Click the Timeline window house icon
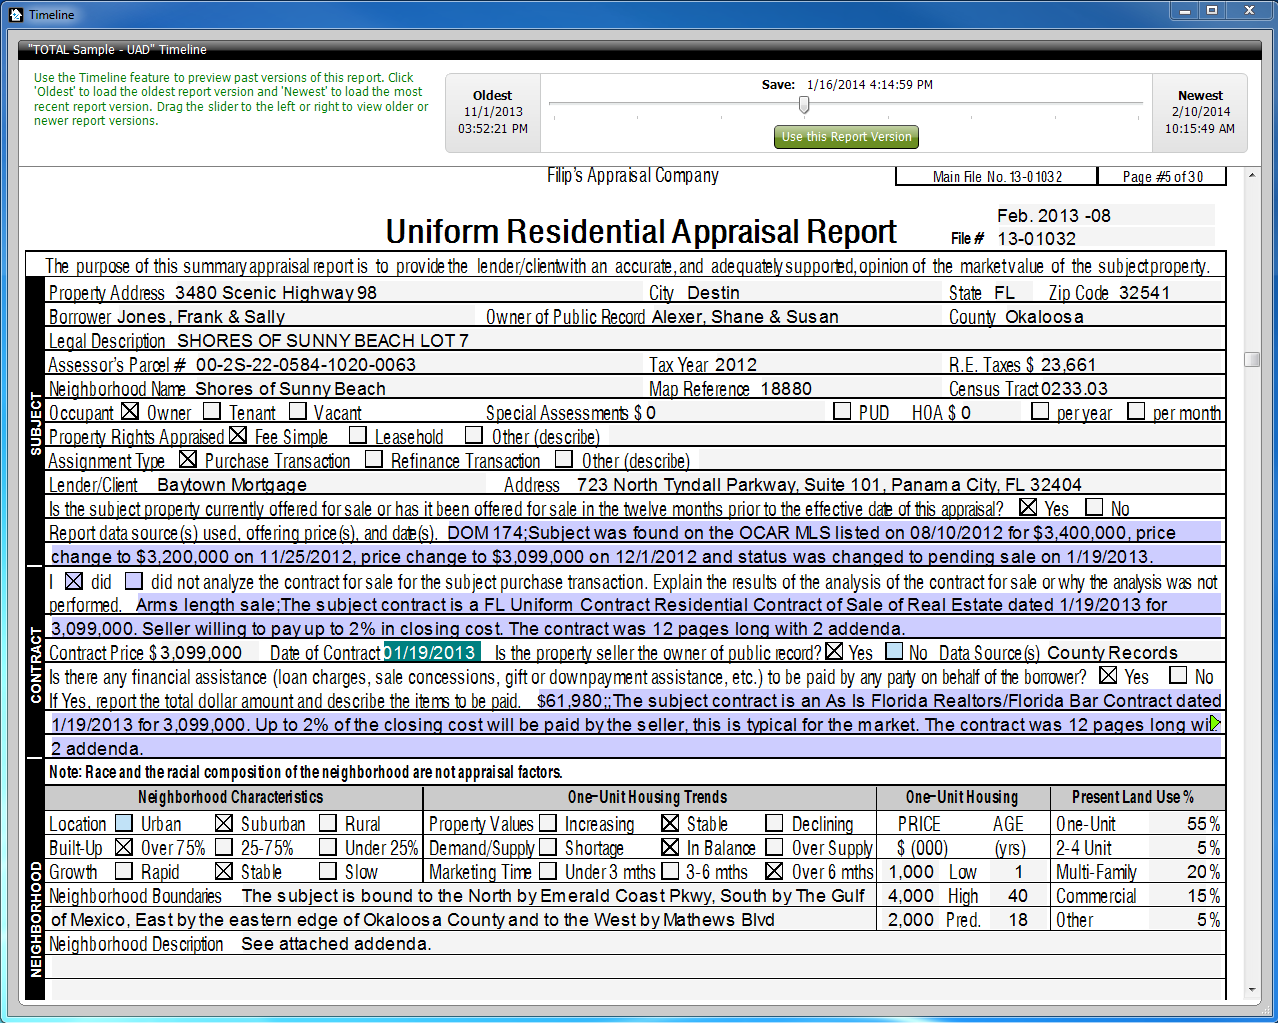1278x1023 pixels. pyautogui.click(x=15, y=14)
